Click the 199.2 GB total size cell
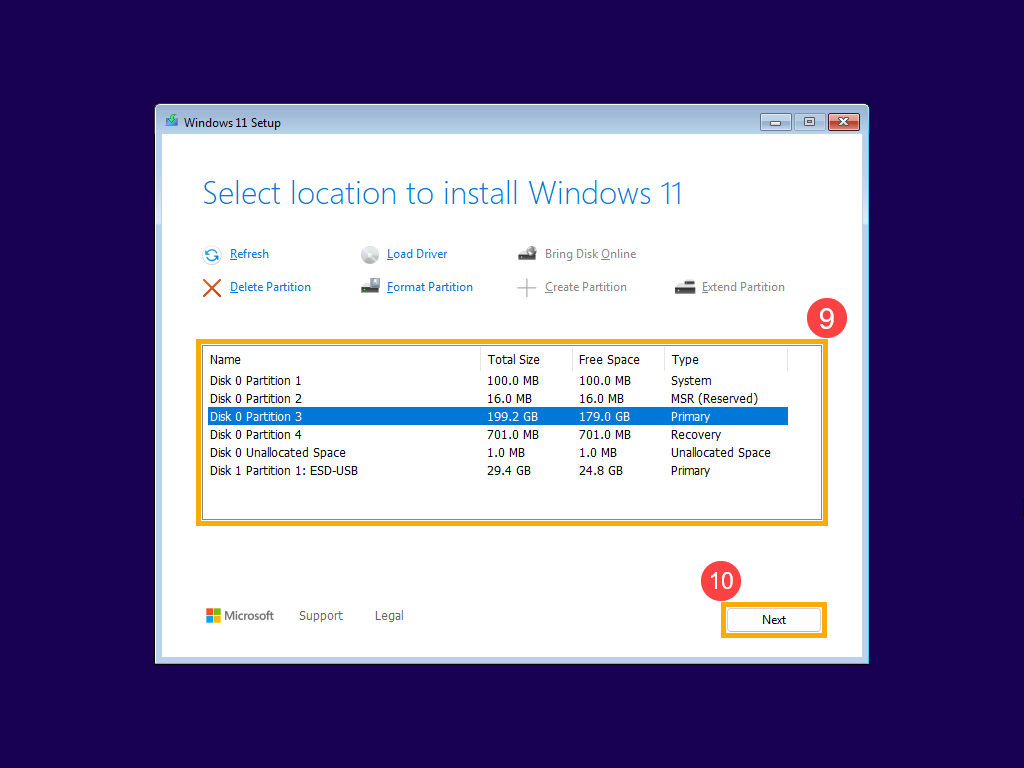 coord(513,417)
